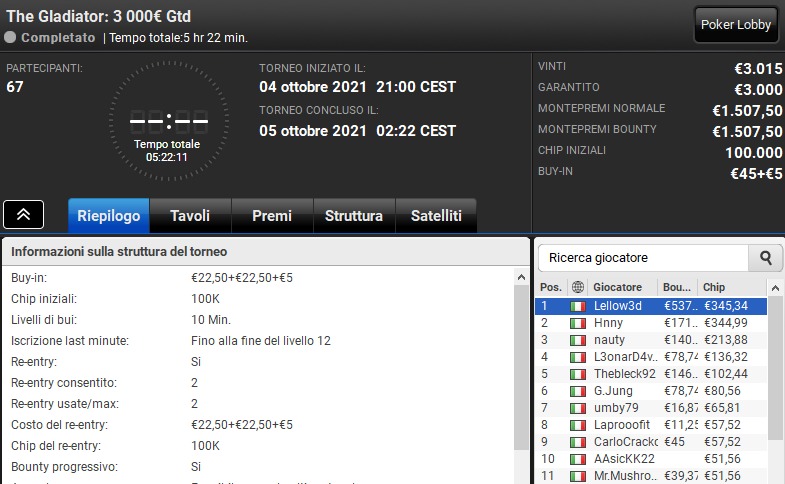The height and width of the screenshot is (484, 785).
Task: Click up arrow of structure info scrollbar
Action: click(x=521, y=277)
